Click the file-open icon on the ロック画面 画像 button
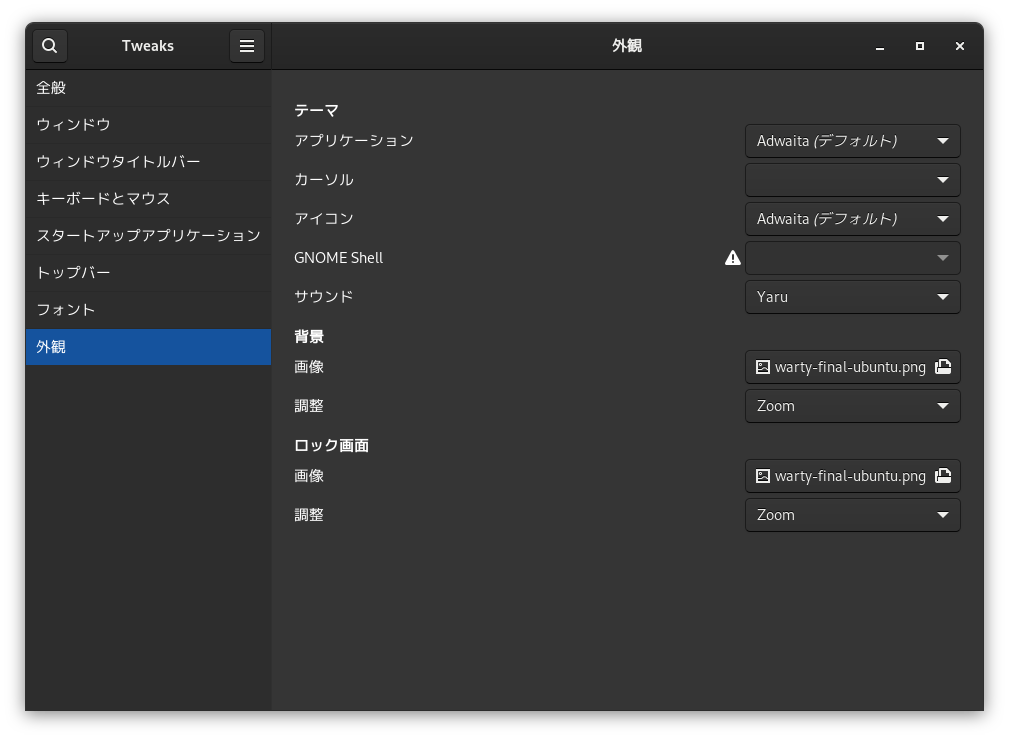 (x=942, y=476)
